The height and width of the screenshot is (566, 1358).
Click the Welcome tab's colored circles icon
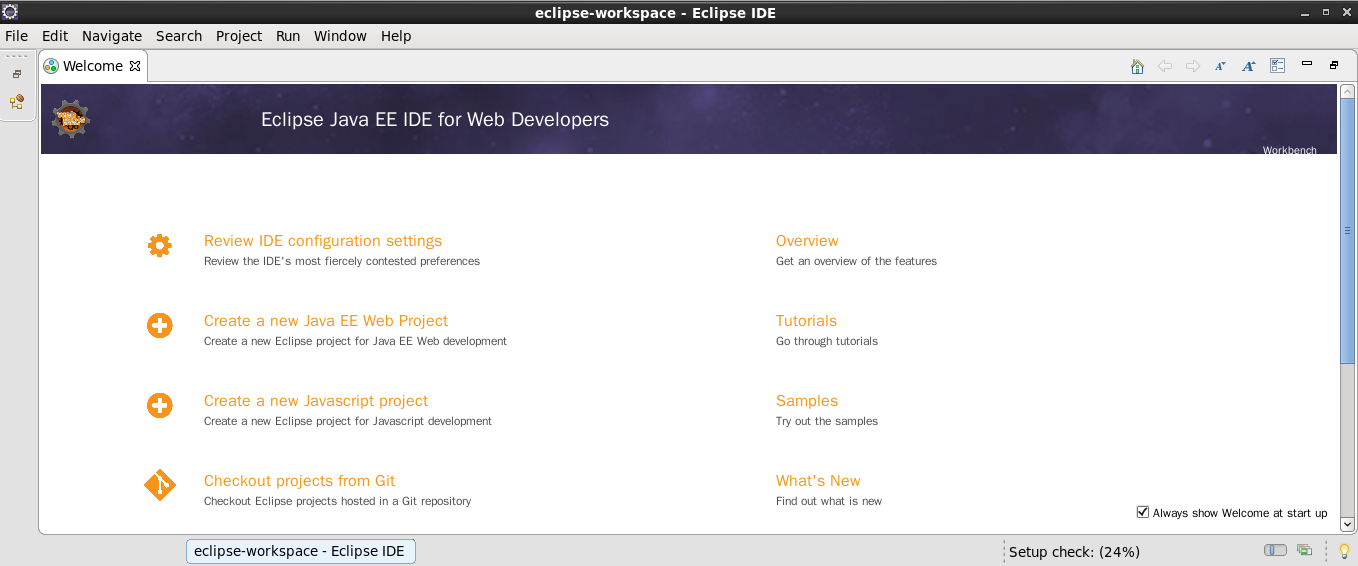click(x=51, y=66)
